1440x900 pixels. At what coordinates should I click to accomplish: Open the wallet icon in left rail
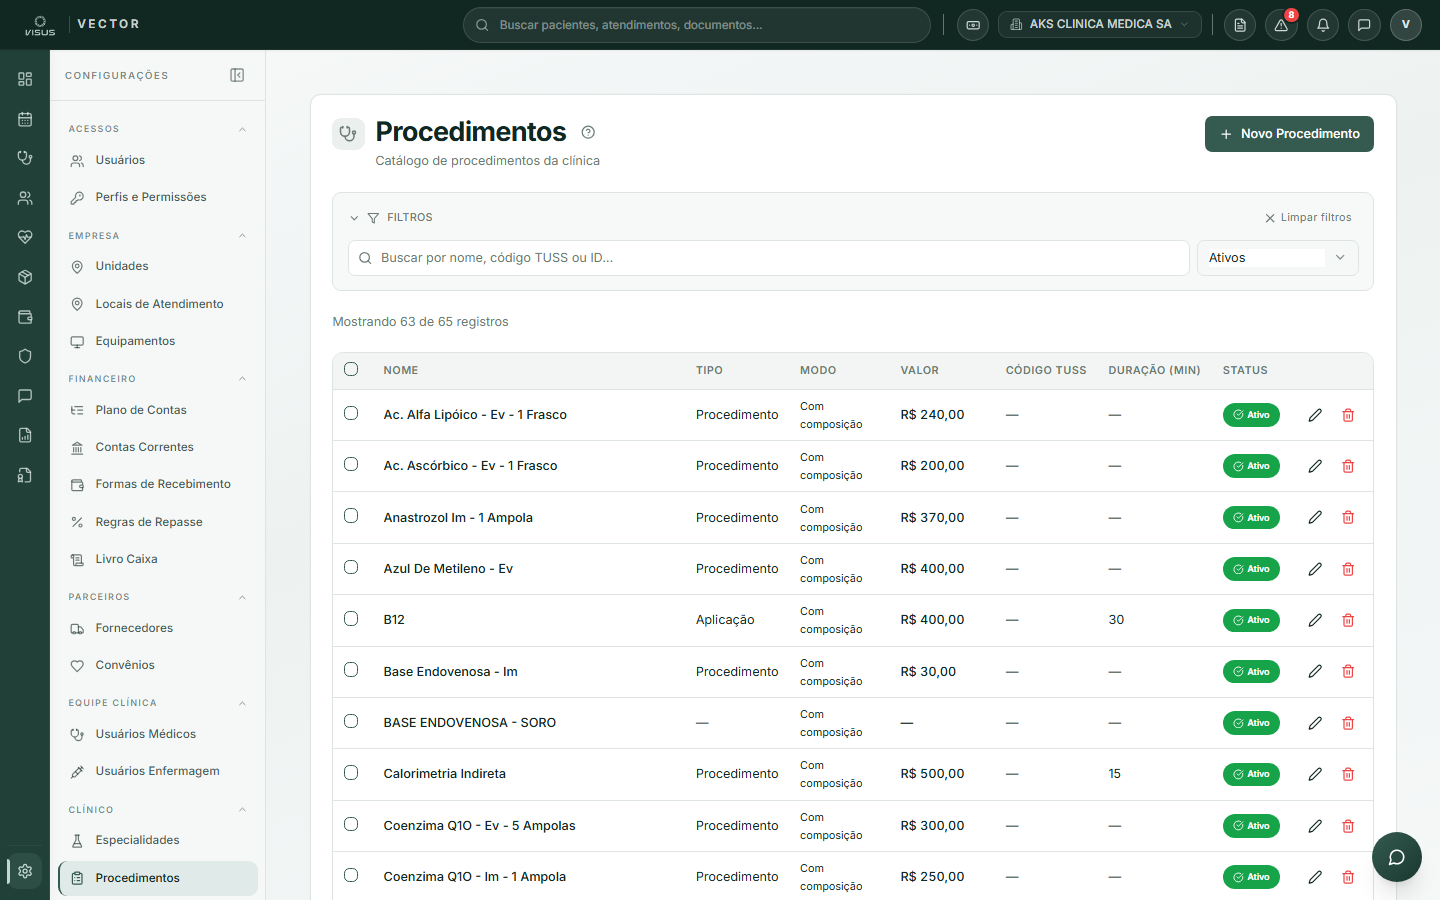coord(25,317)
